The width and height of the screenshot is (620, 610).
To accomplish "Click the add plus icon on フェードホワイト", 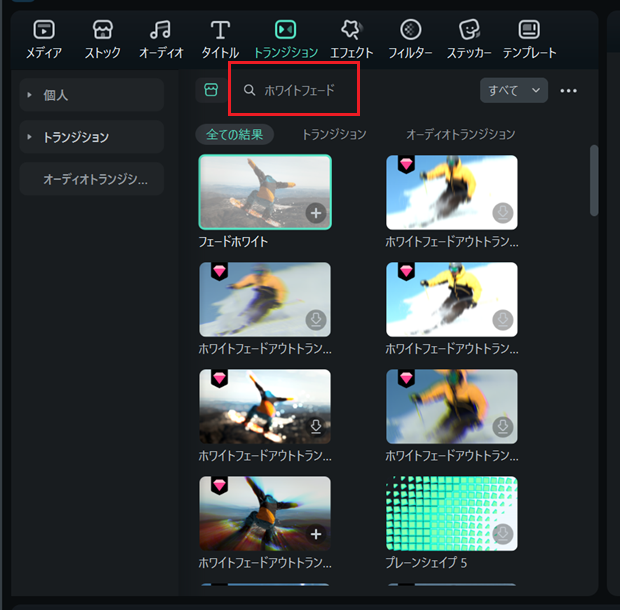I will [315, 213].
